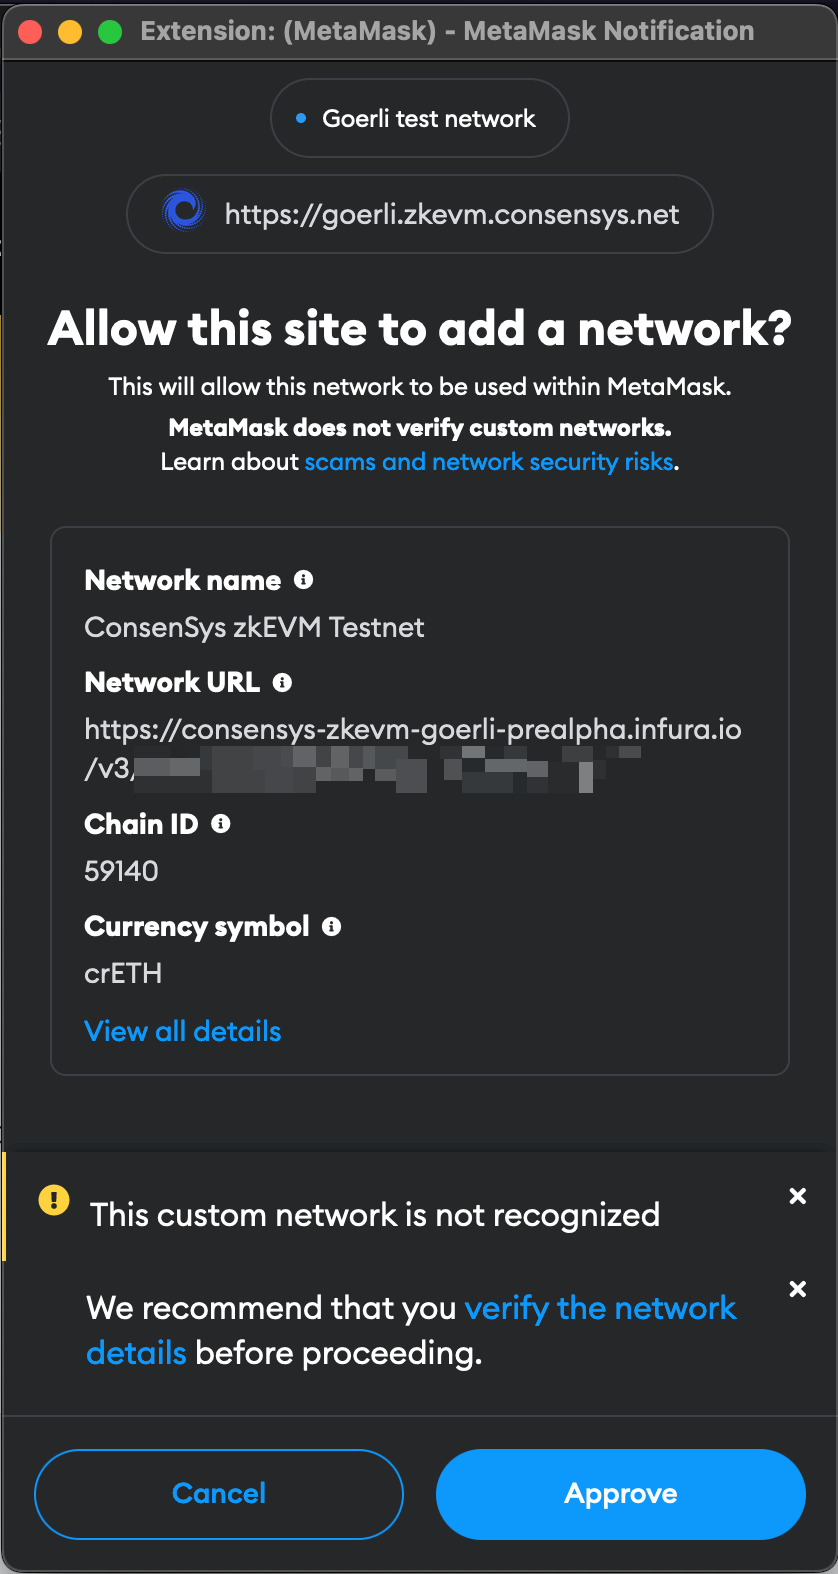Viewport: 838px width, 1574px height.
Task: Click the site origin pill showing the URL
Action: 419,213
